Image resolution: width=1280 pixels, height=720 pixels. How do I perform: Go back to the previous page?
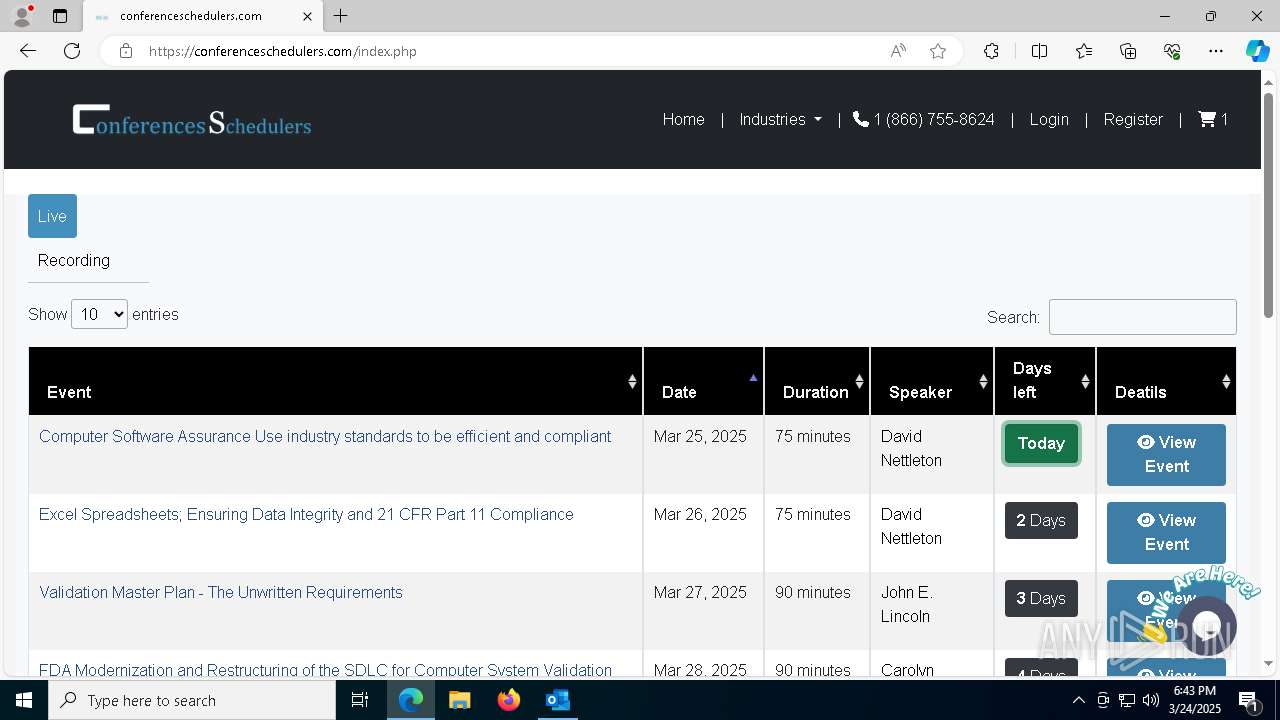[28, 51]
